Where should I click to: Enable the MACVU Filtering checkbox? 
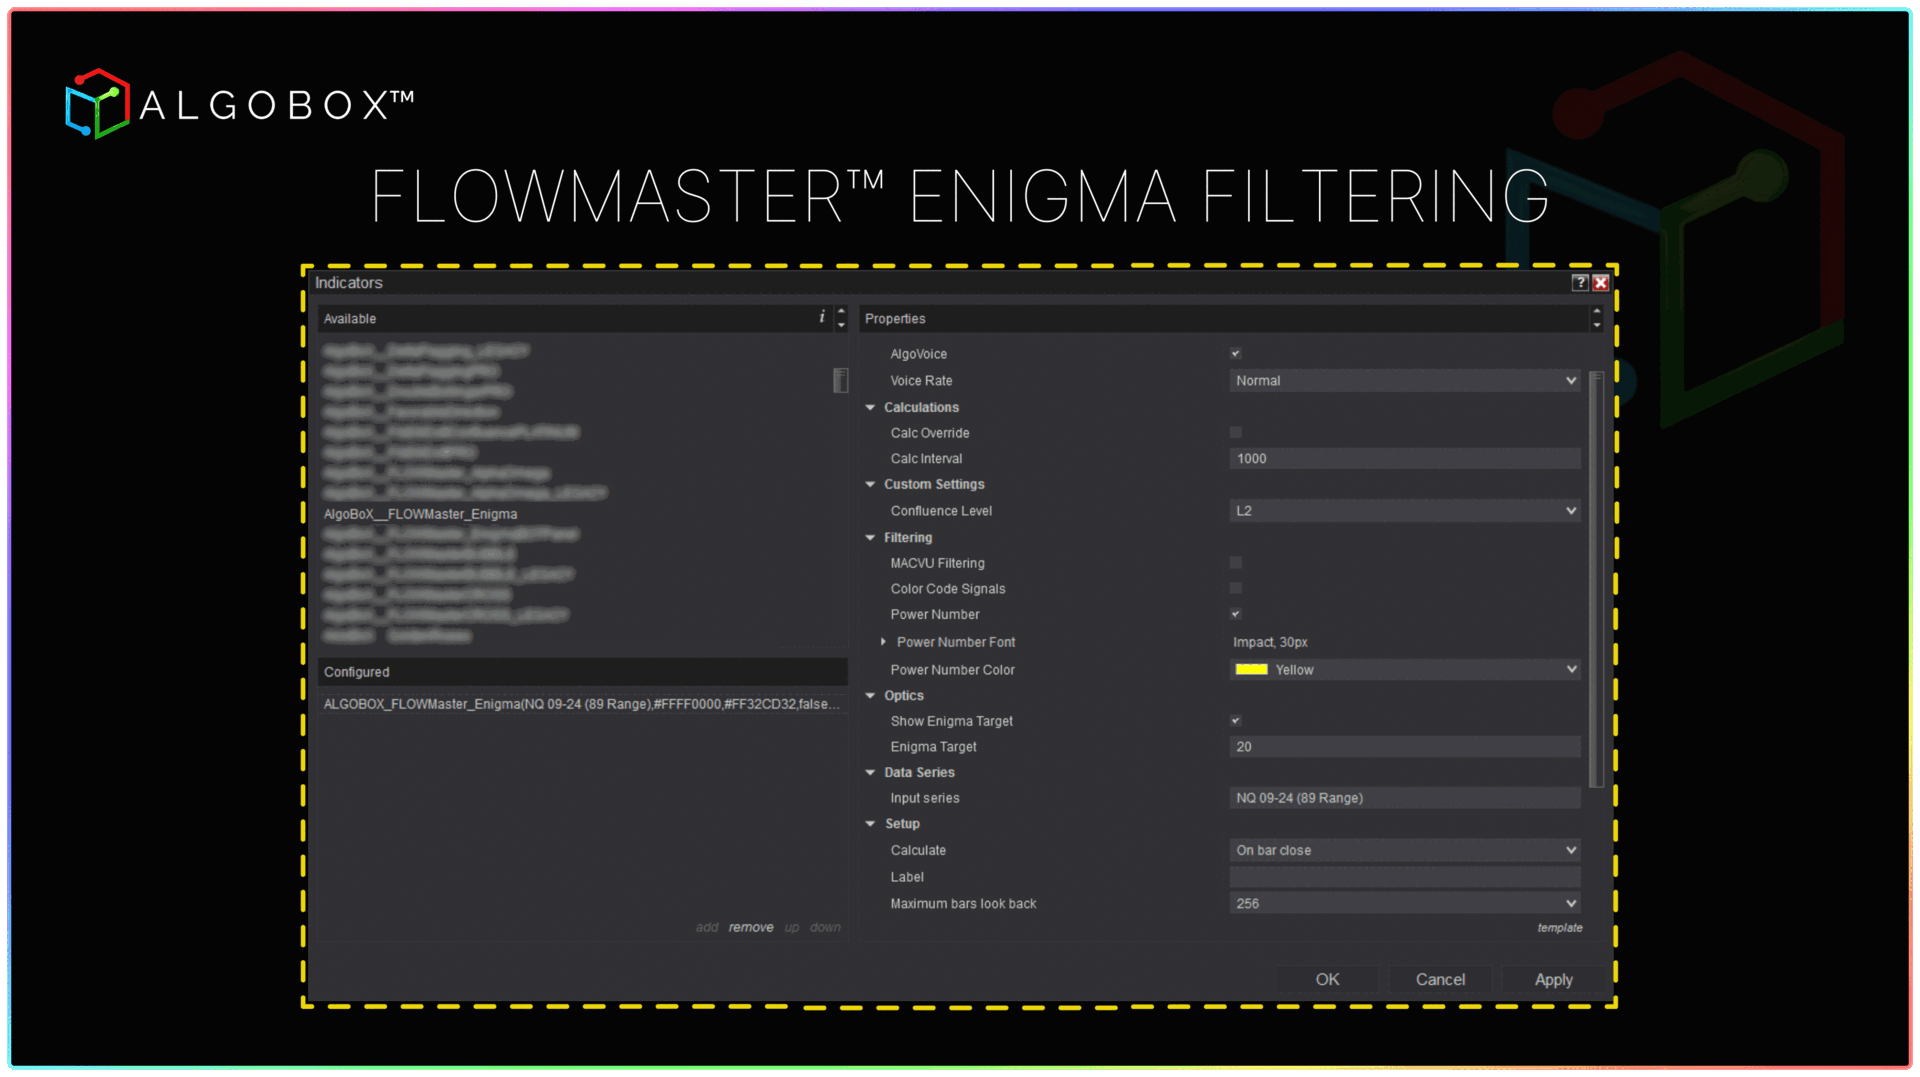point(1236,563)
